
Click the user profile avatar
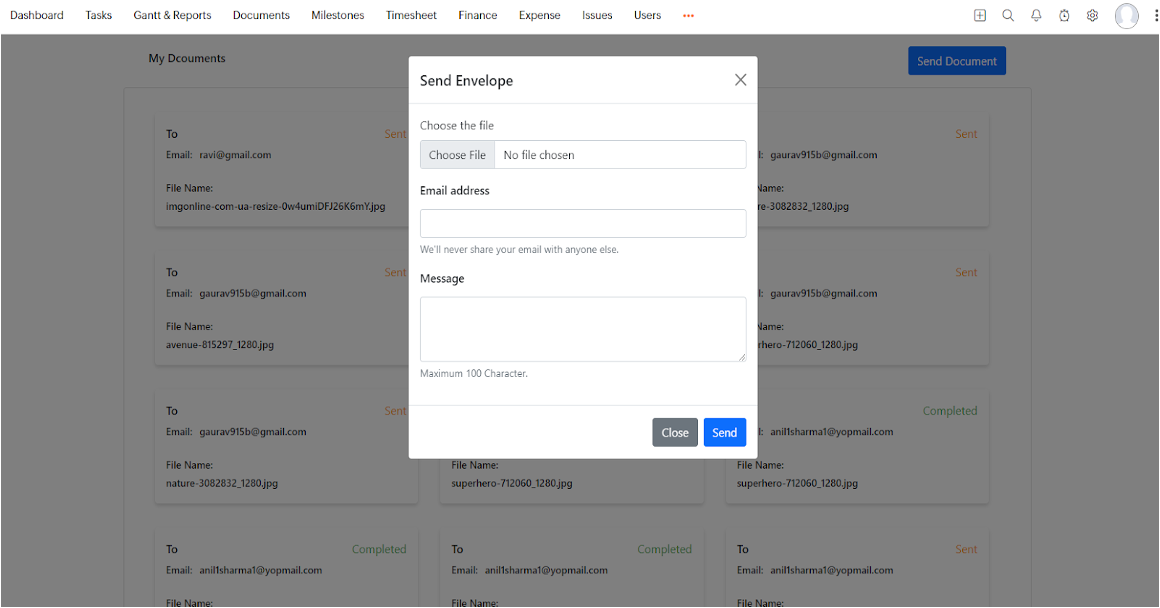point(1127,15)
